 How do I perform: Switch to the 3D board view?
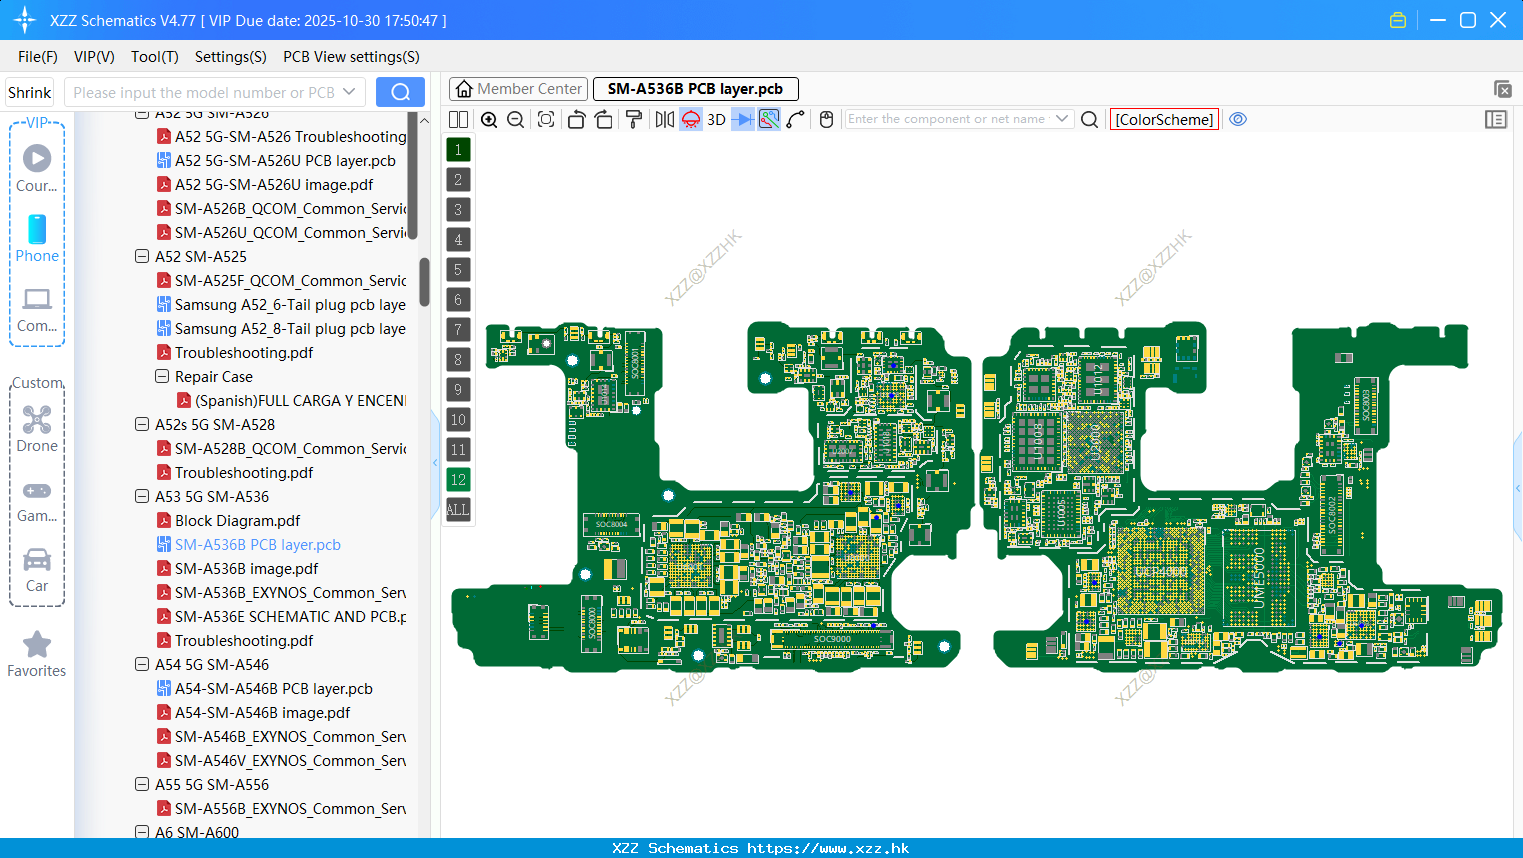click(716, 120)
